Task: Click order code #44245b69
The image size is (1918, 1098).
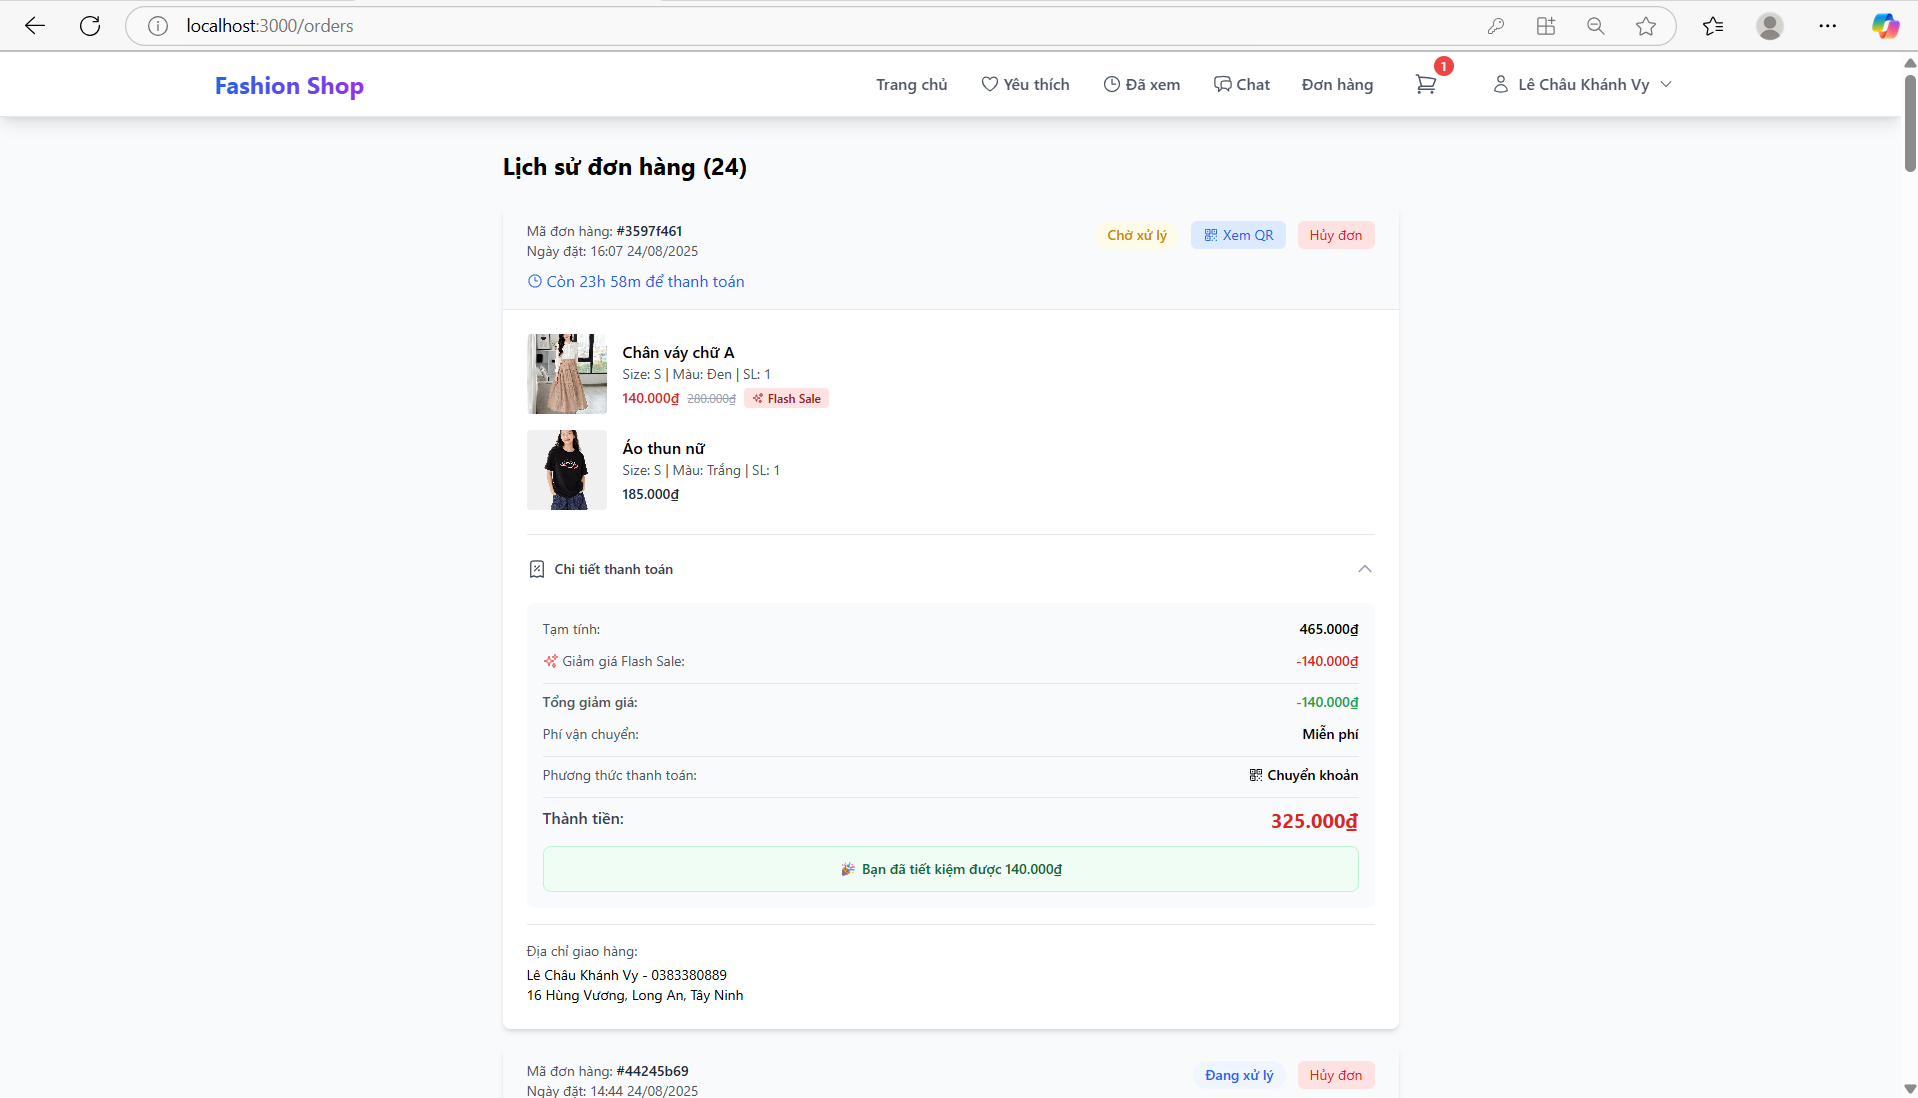Action: coord(652,1071)
